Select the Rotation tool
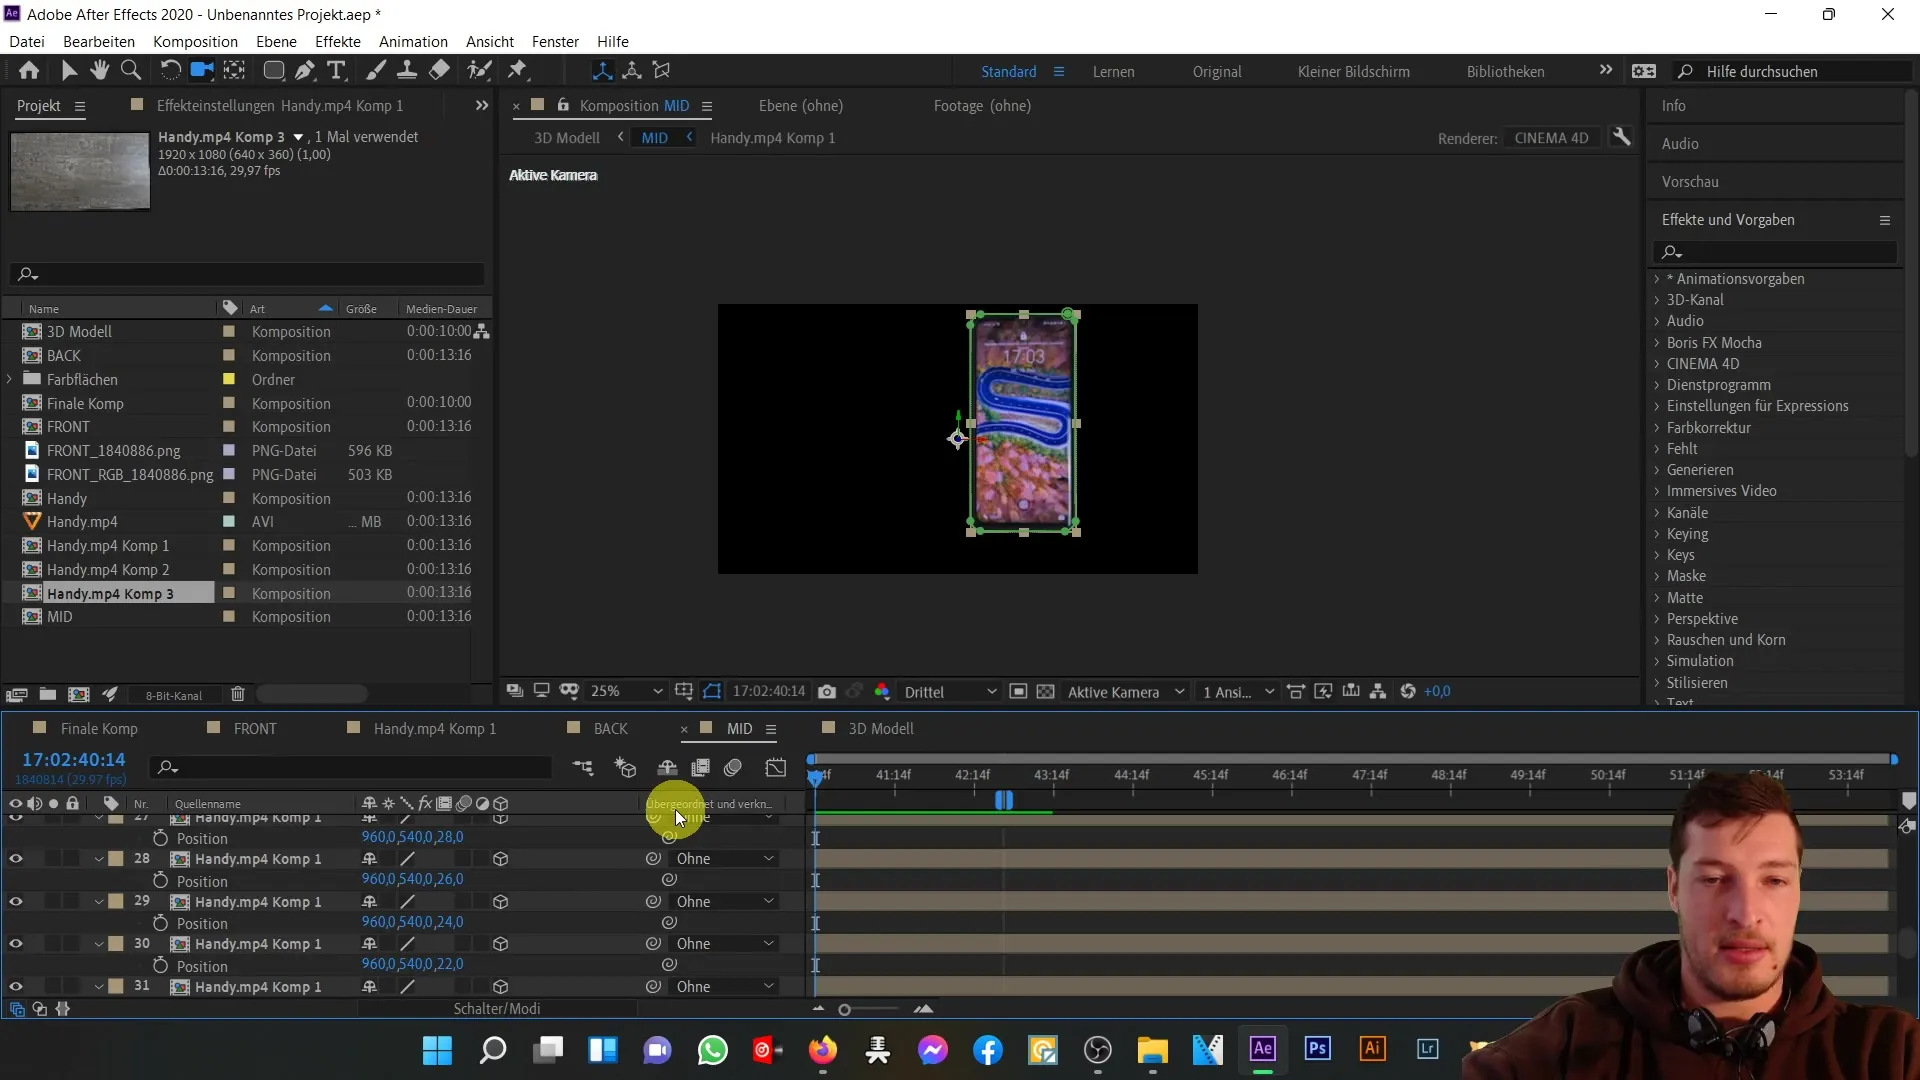The width and height of the screenshot is (1920, 1080). coord(171,70)
